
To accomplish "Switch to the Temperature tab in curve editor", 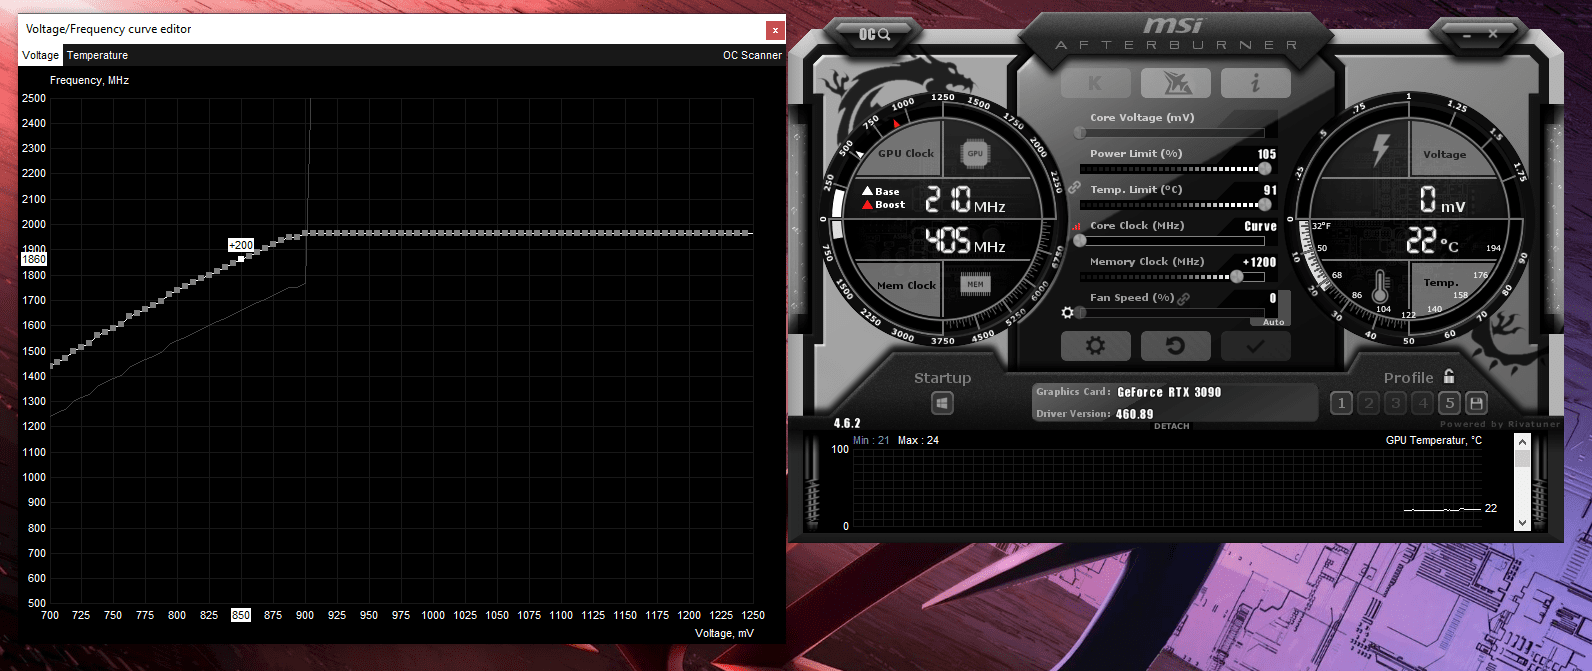I will click(x=97, y=56).
